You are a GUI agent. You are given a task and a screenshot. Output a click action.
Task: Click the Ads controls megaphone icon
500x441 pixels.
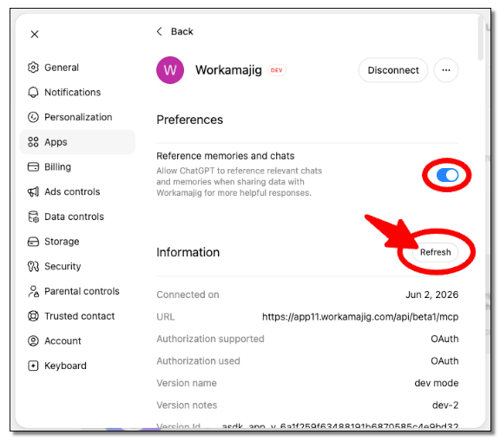click(x=33, y=192)
